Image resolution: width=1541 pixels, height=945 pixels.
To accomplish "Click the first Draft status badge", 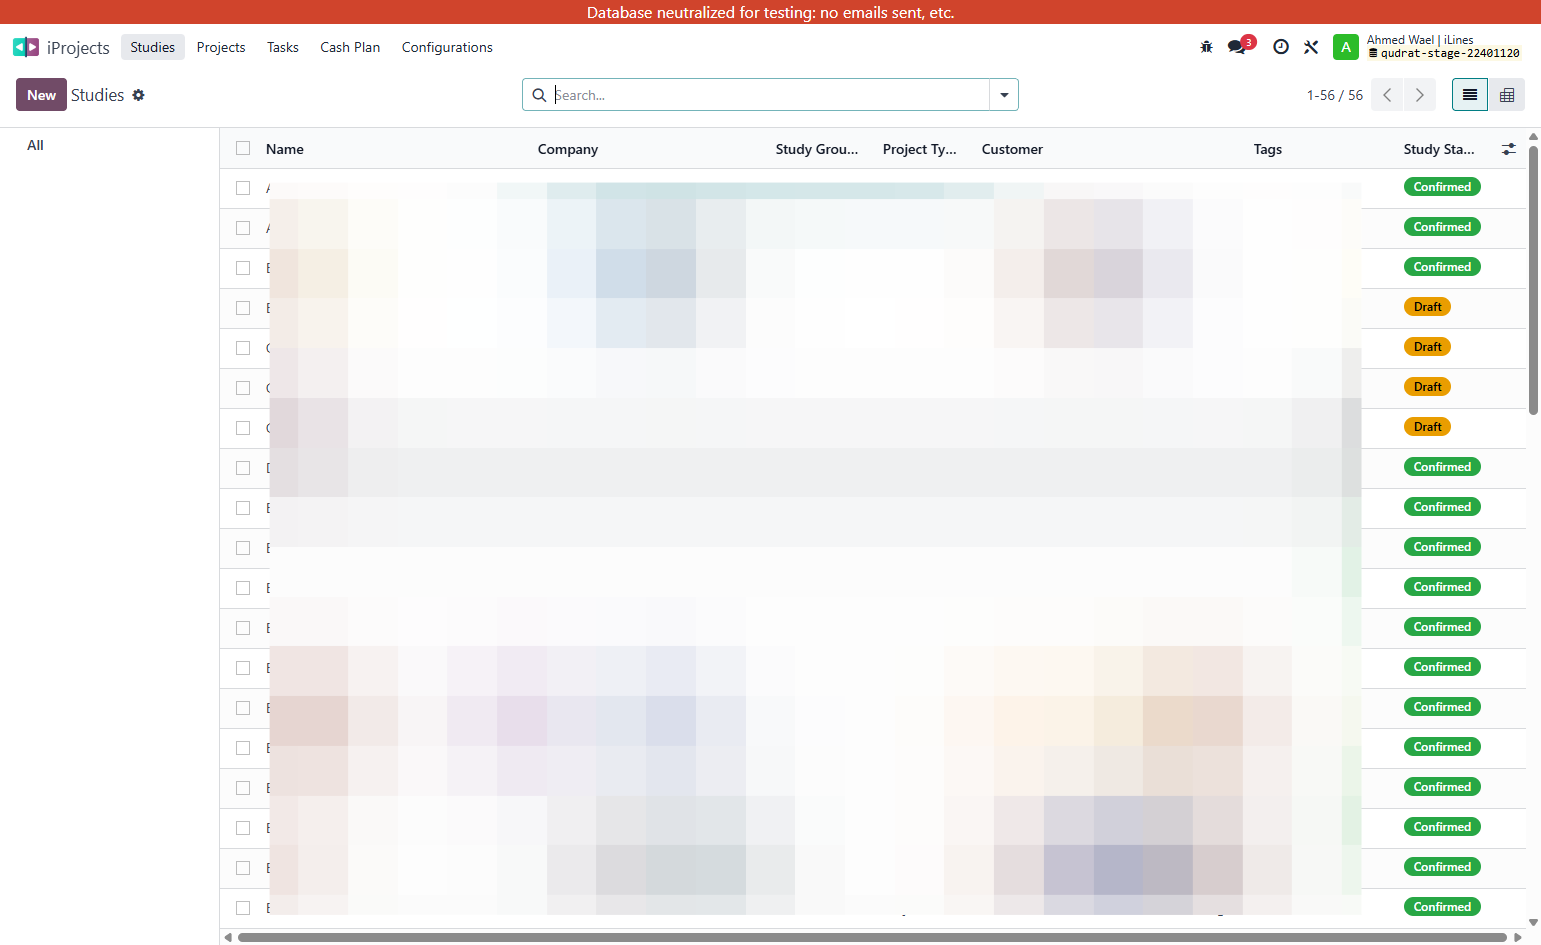I will [1427, 307].
